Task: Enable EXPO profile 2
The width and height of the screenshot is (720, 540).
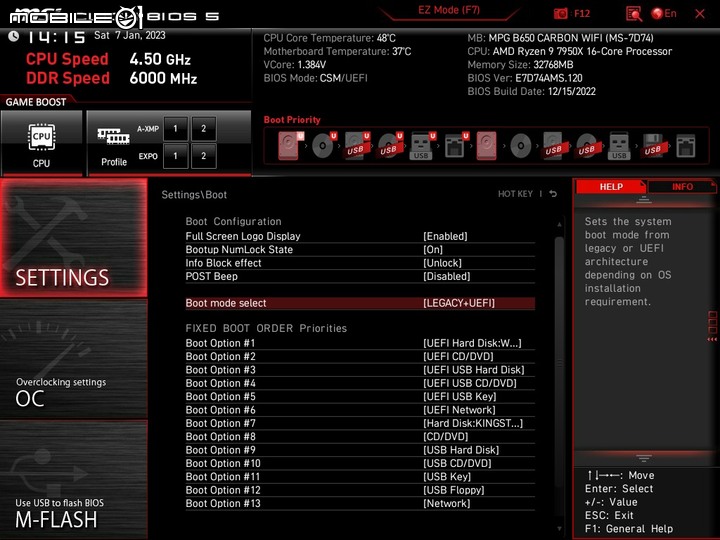Action: [x=203, y=156]
